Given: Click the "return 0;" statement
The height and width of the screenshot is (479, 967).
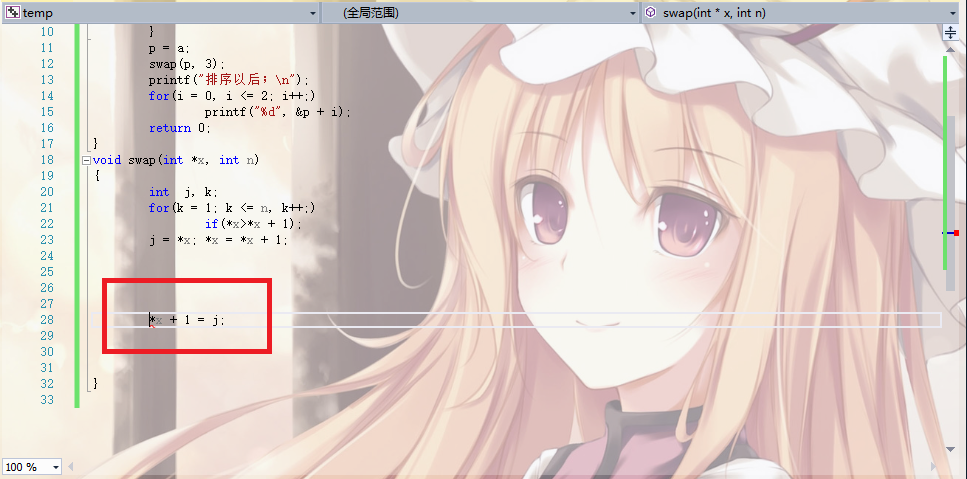Looking at the screenshot, I should coord(179,128).
